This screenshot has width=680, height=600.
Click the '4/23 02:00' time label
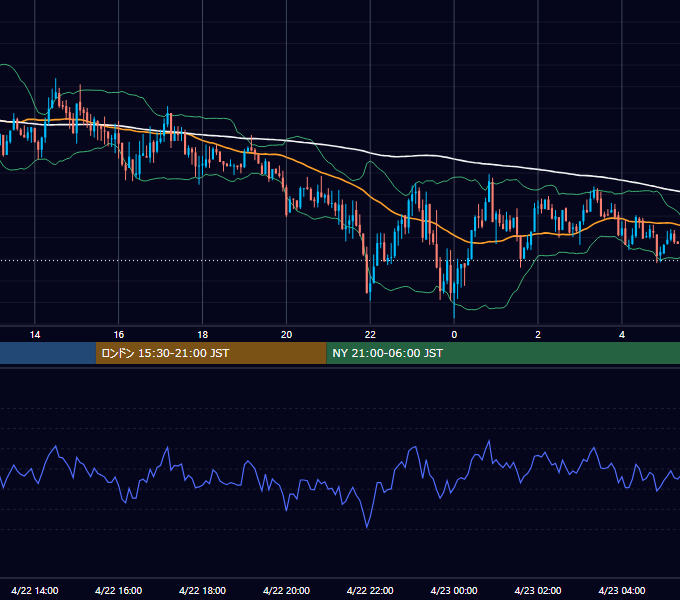(x=538, y=590)
